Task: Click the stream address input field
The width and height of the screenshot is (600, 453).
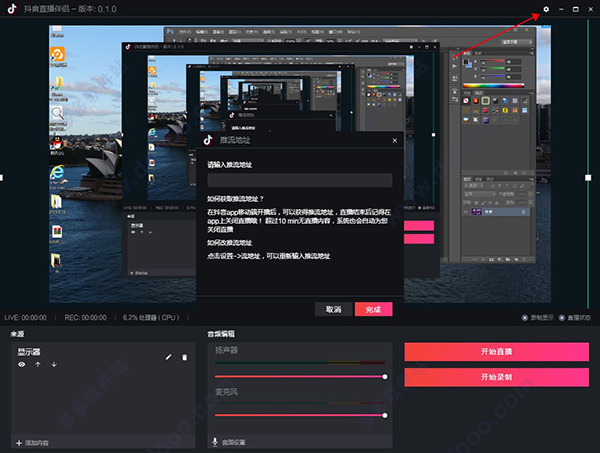Action: click(300, 180)
